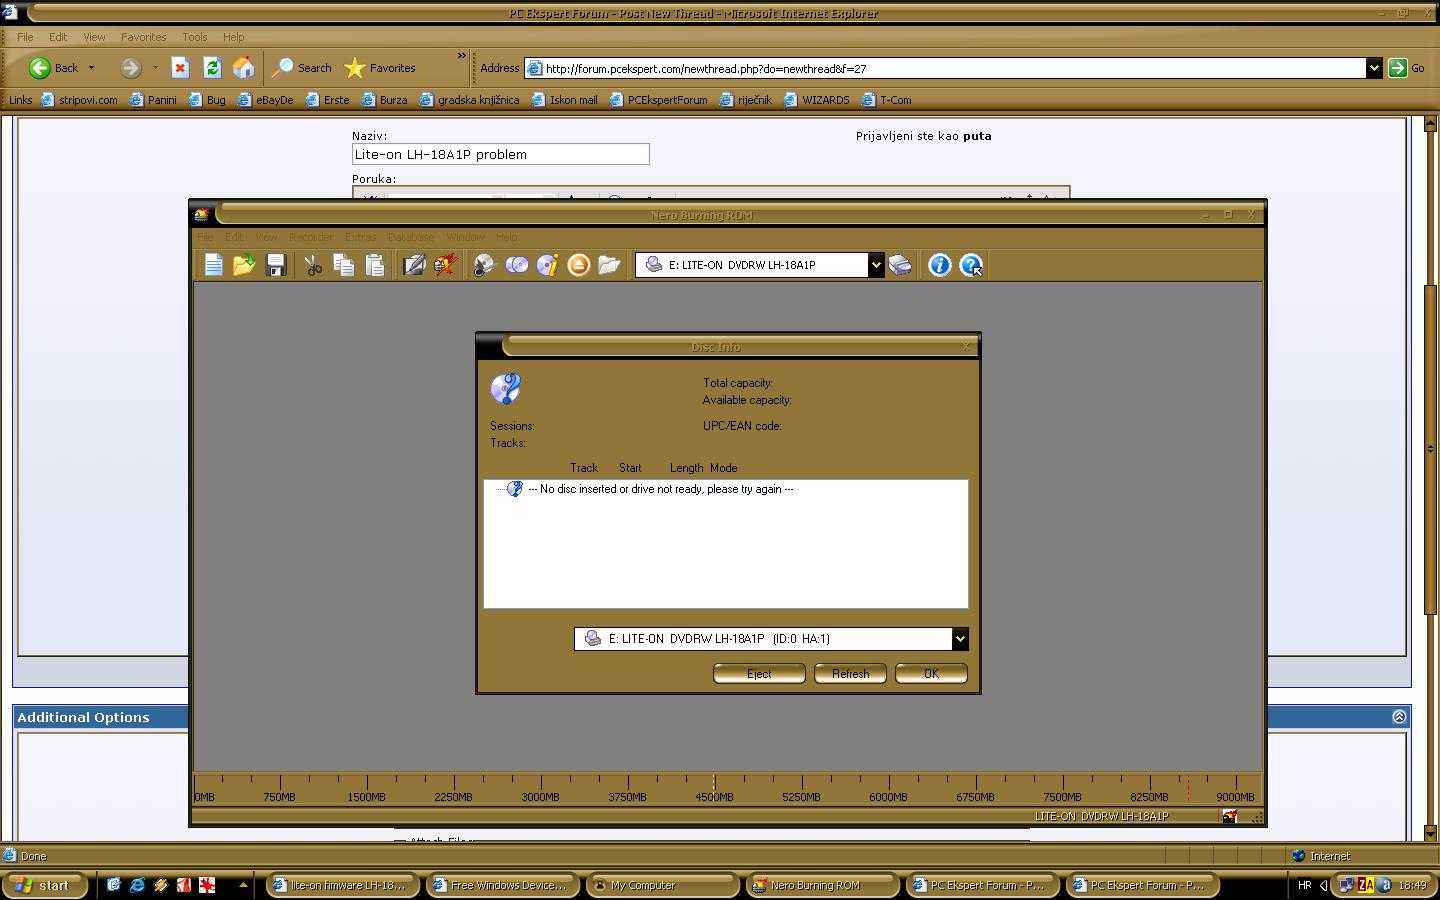
Task: Click the Naziv thread title input field
Action: coord(500,154)
